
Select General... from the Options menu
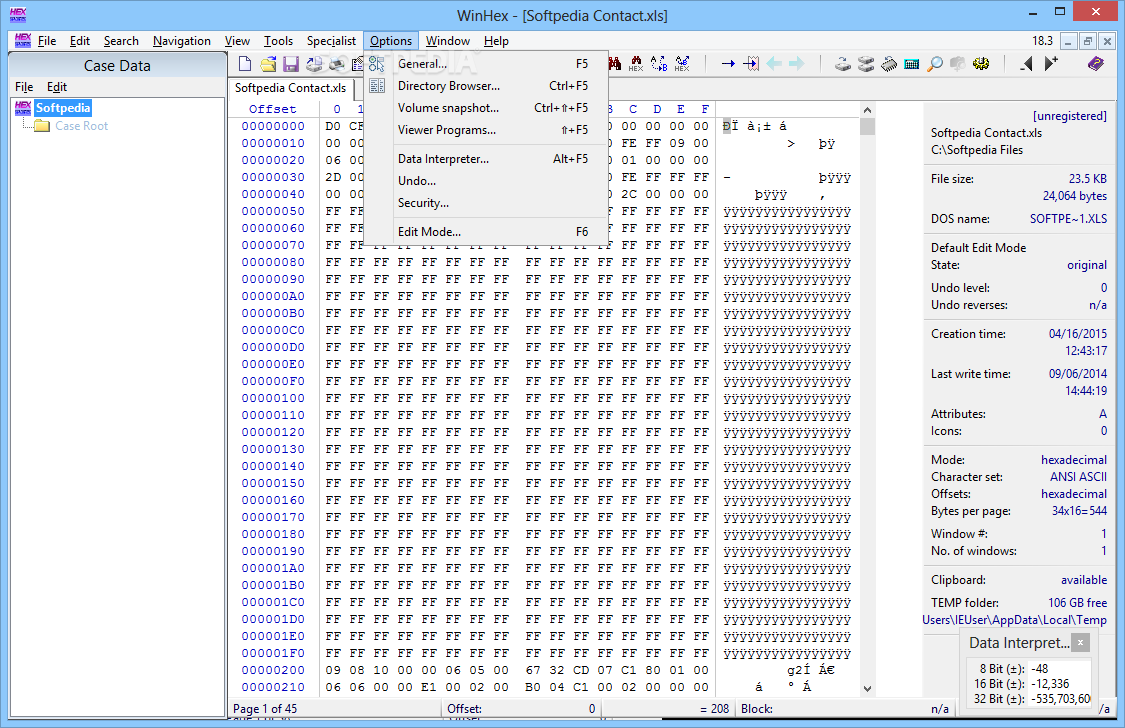point(486,64)
